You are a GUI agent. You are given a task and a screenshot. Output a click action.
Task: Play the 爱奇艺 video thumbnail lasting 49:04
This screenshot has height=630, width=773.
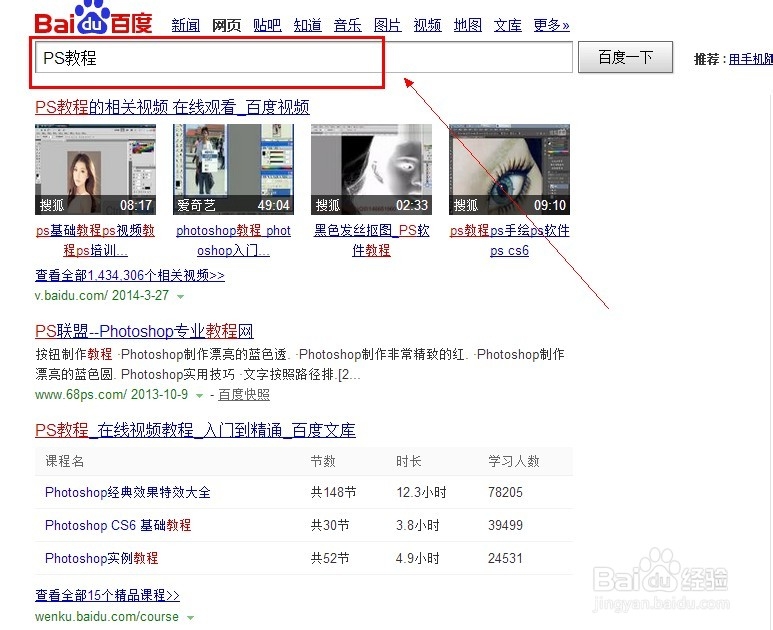[x=233, y=169]
